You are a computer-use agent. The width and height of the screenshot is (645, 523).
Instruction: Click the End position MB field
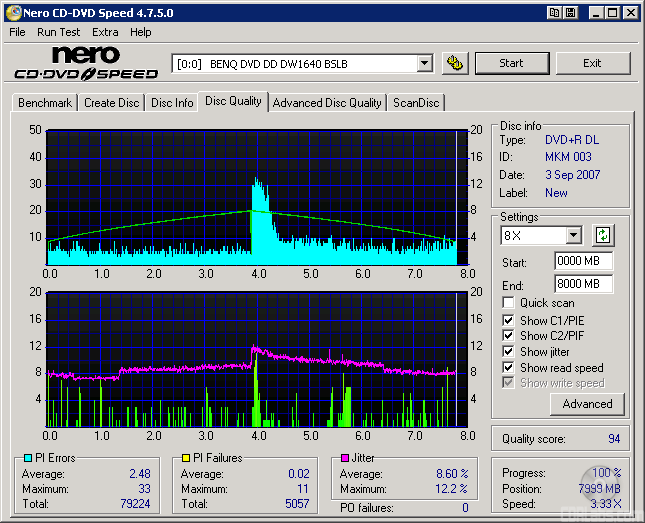(x=583, y=284)
